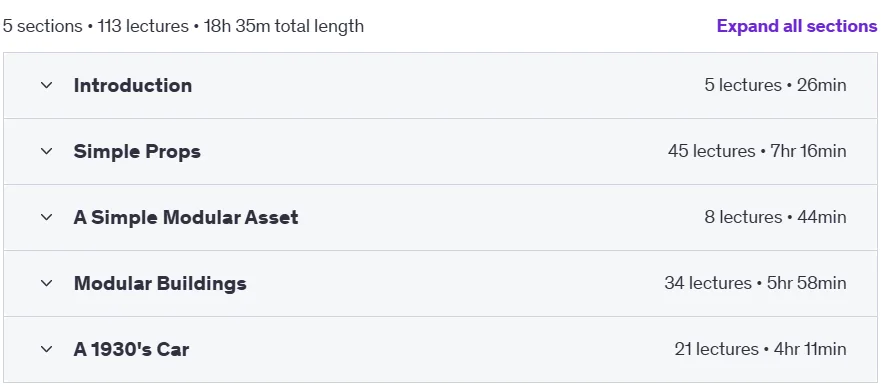
Task: Click the 21 lectures • 4hr 11min label
Action: click(x=760, y=349)
